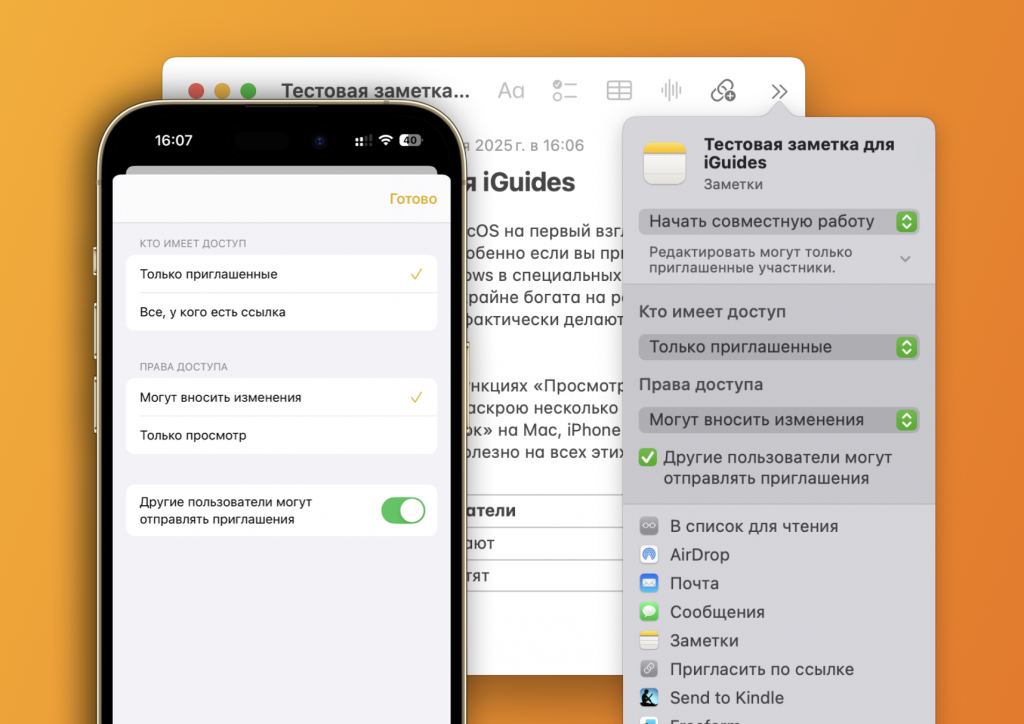The width and height of the screenshot is (1024, 724).
Task: Tap the battery indicator on iPhone
Action: coord(411,140)
